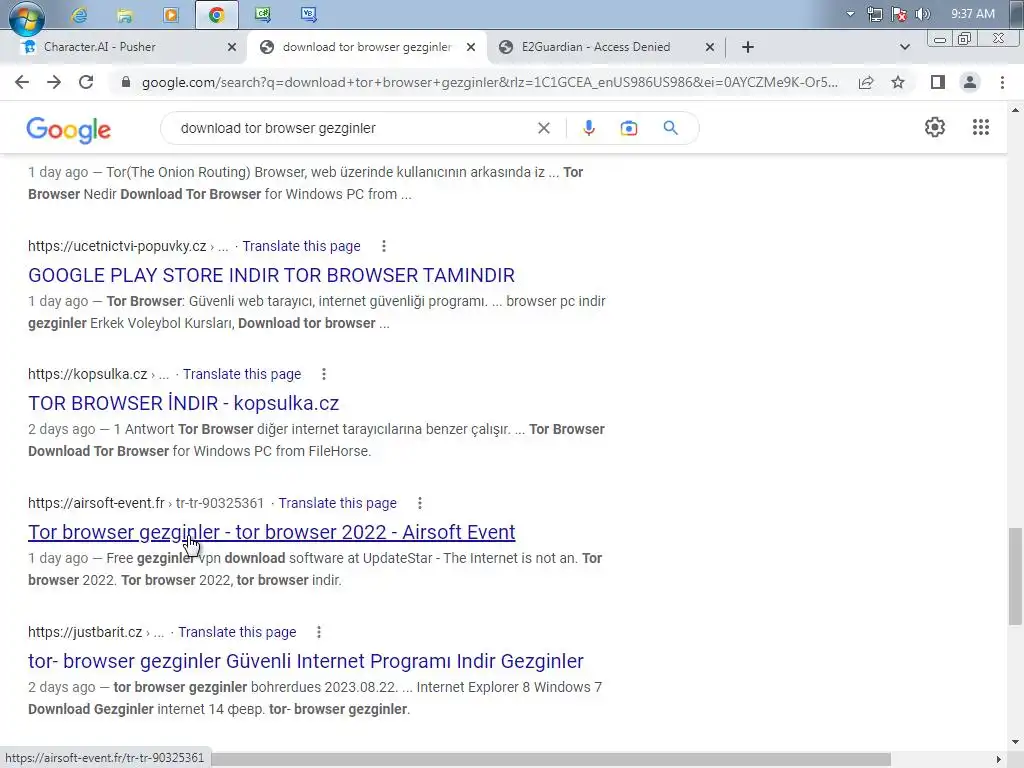Open the VB application taskbar icon
Viewport: 1024px width, 768px height.
(309, 14)
